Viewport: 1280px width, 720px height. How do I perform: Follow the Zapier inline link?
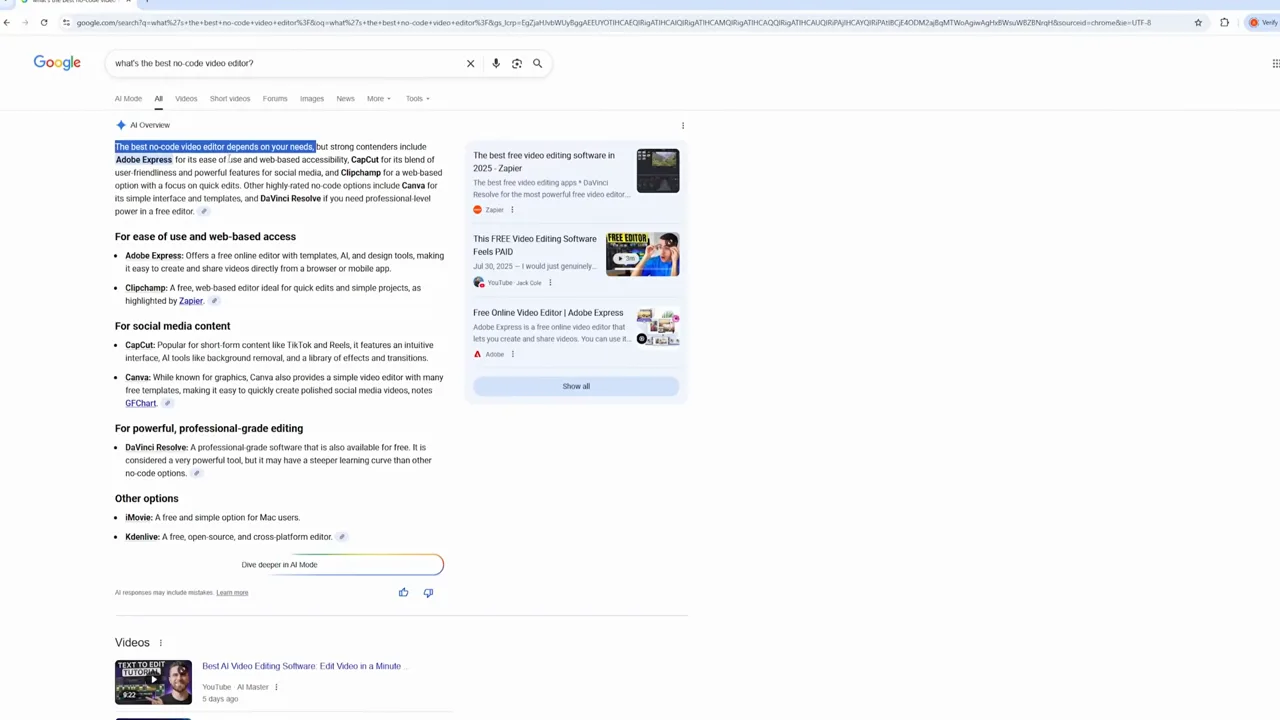[191, 301]
